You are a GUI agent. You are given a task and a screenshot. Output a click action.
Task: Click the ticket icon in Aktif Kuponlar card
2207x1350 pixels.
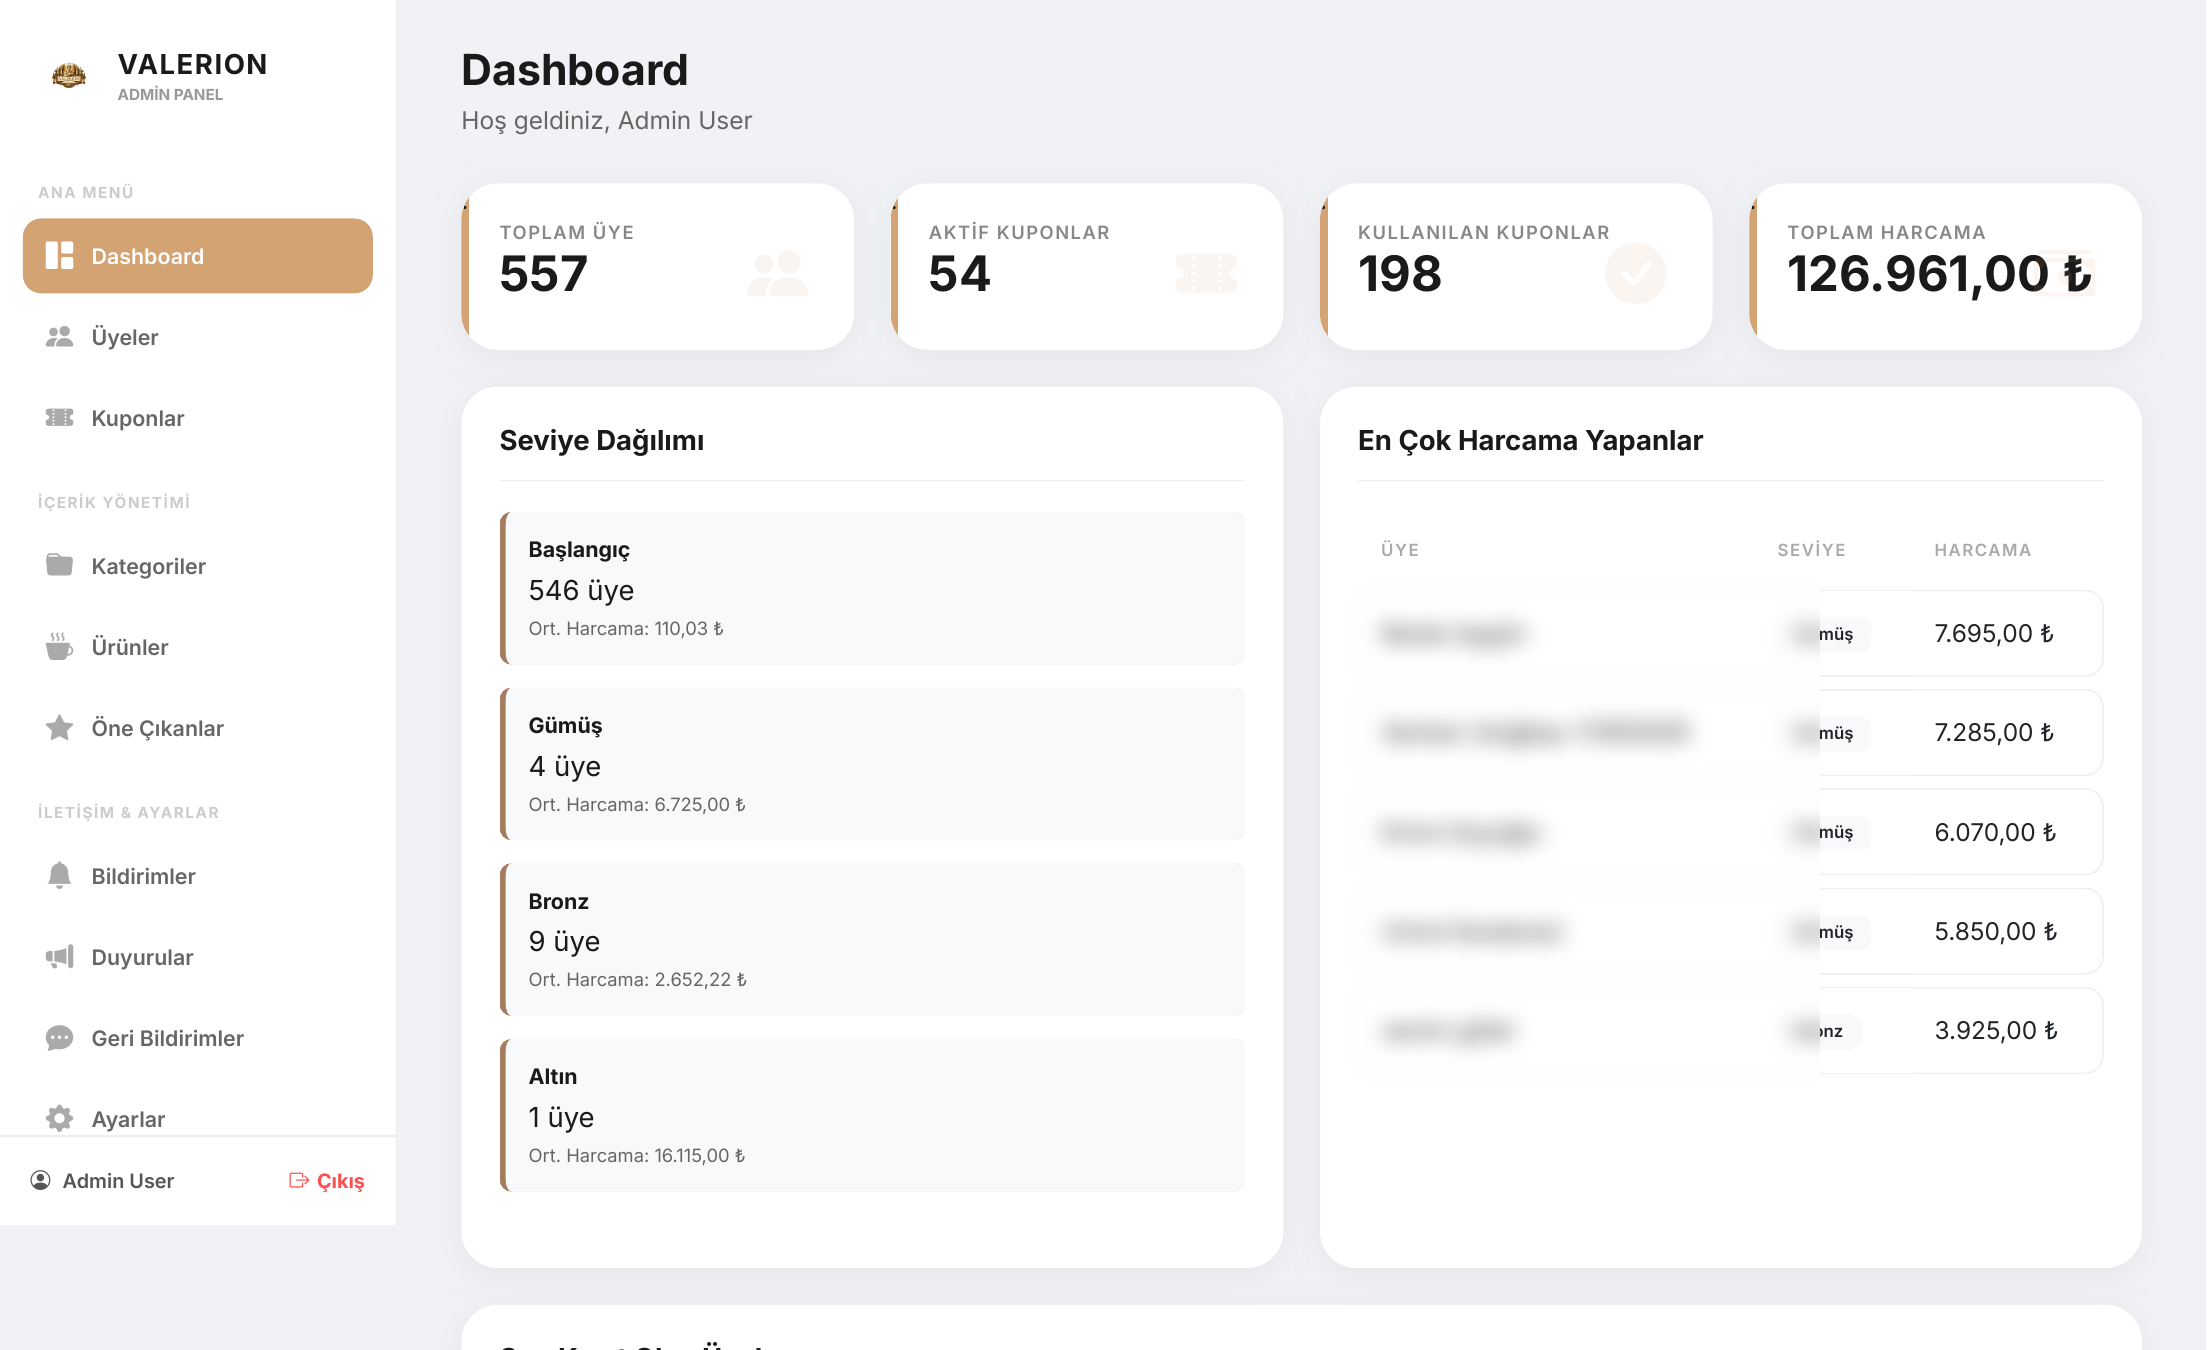(1207, 274)
